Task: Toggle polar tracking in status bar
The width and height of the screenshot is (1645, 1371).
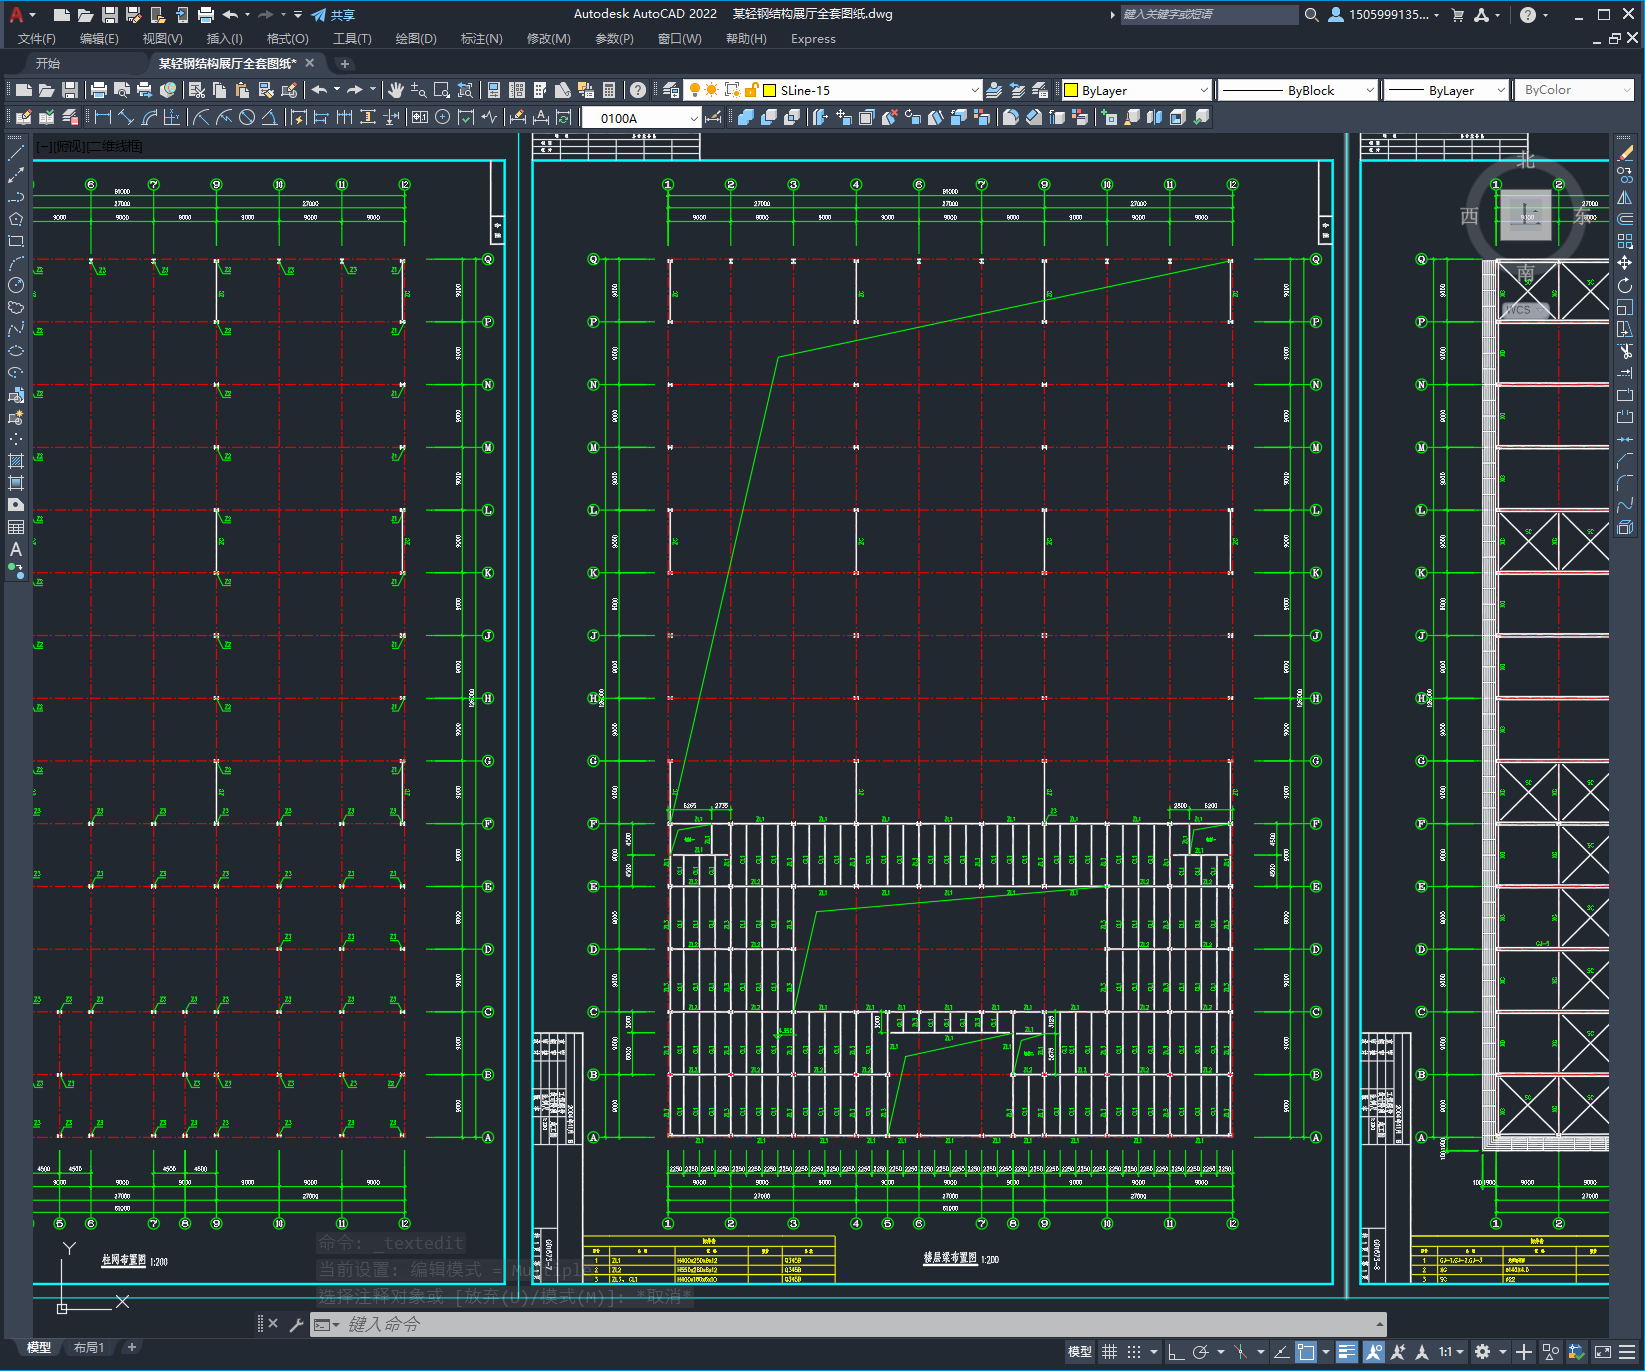Action: (1200, 1352)
